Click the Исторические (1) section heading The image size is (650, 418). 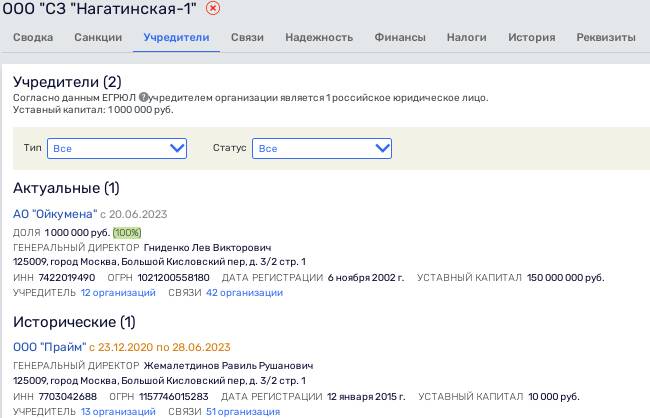pos(74,322)
